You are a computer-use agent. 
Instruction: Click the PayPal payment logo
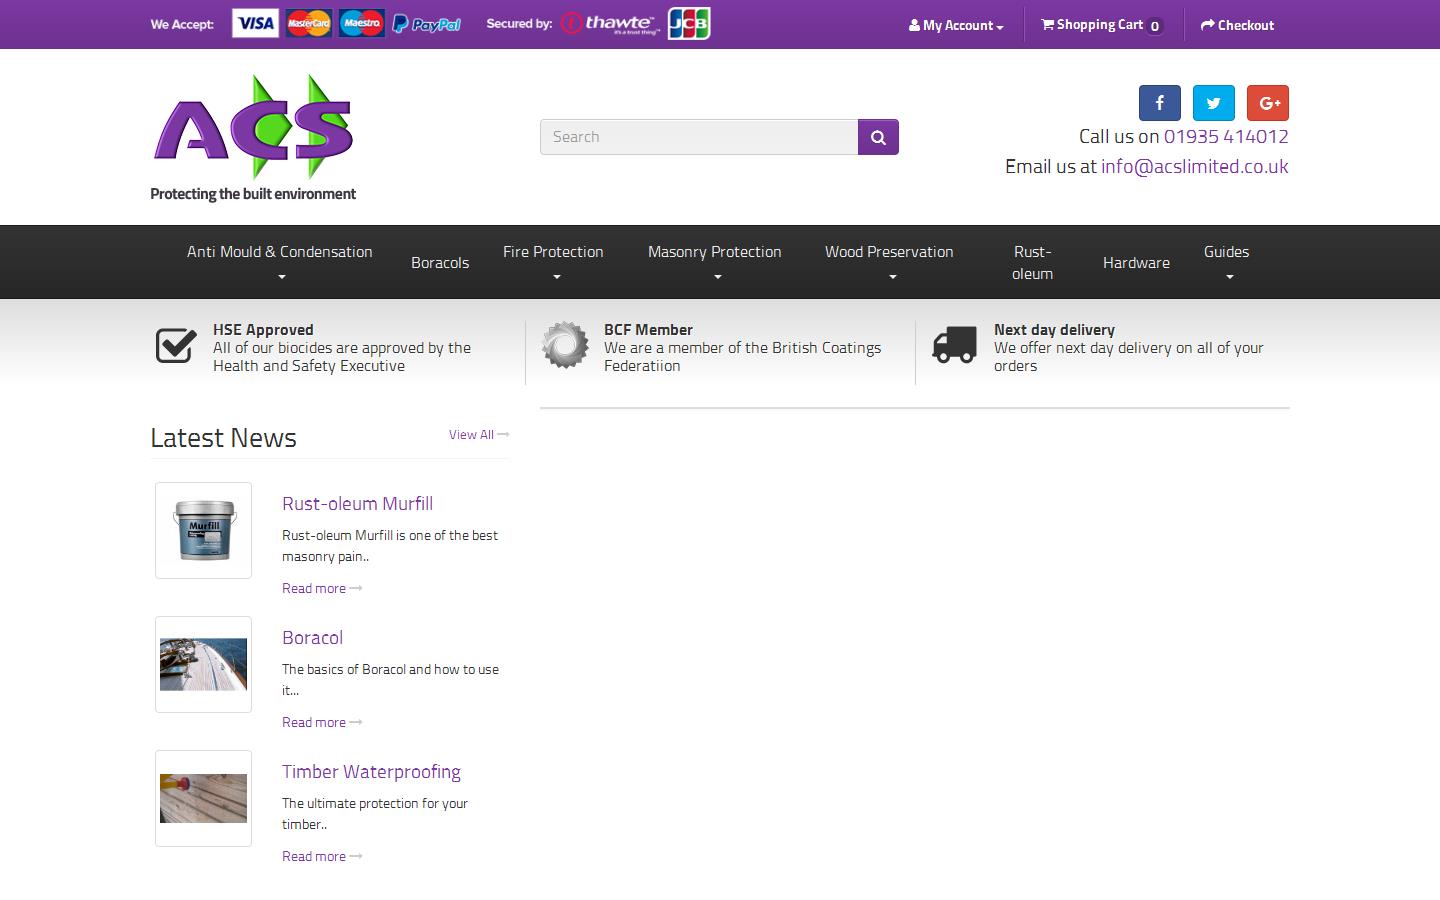(426, 24)
